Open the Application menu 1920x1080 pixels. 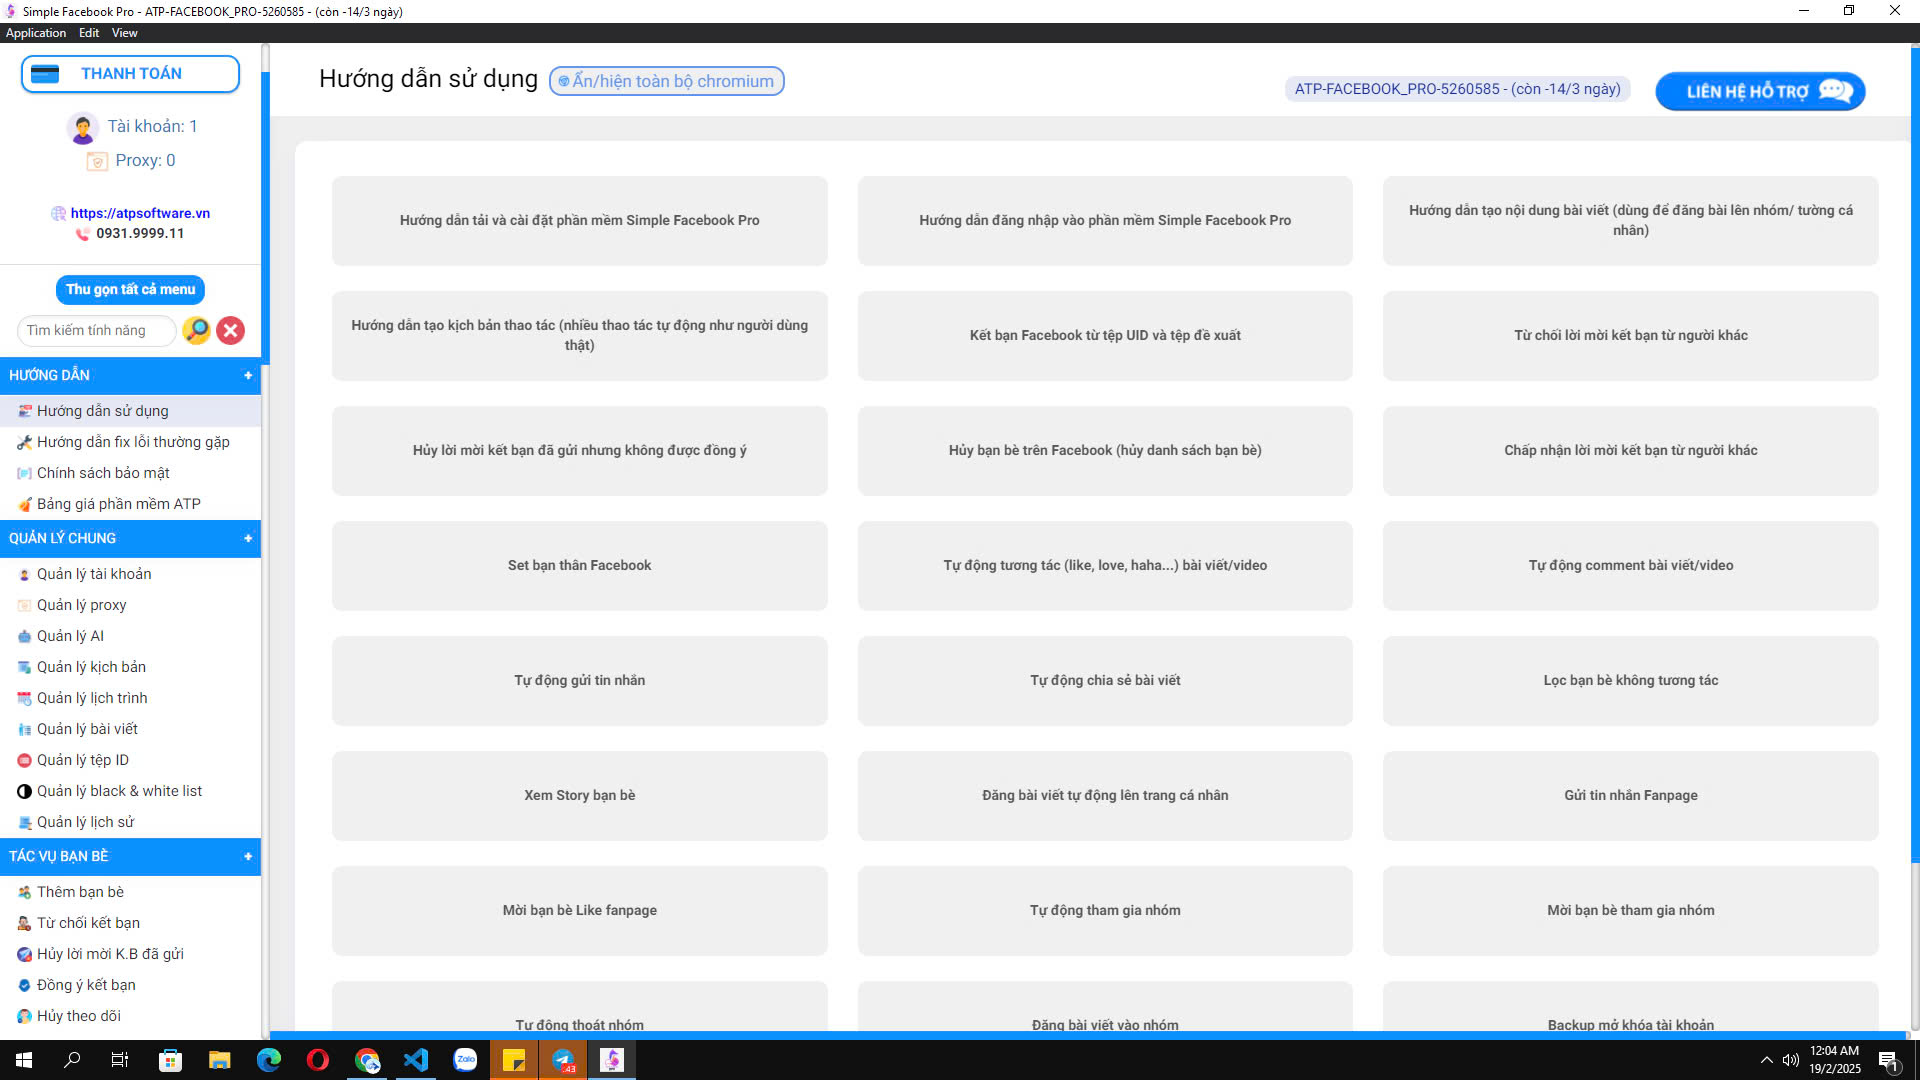(36, 33)
